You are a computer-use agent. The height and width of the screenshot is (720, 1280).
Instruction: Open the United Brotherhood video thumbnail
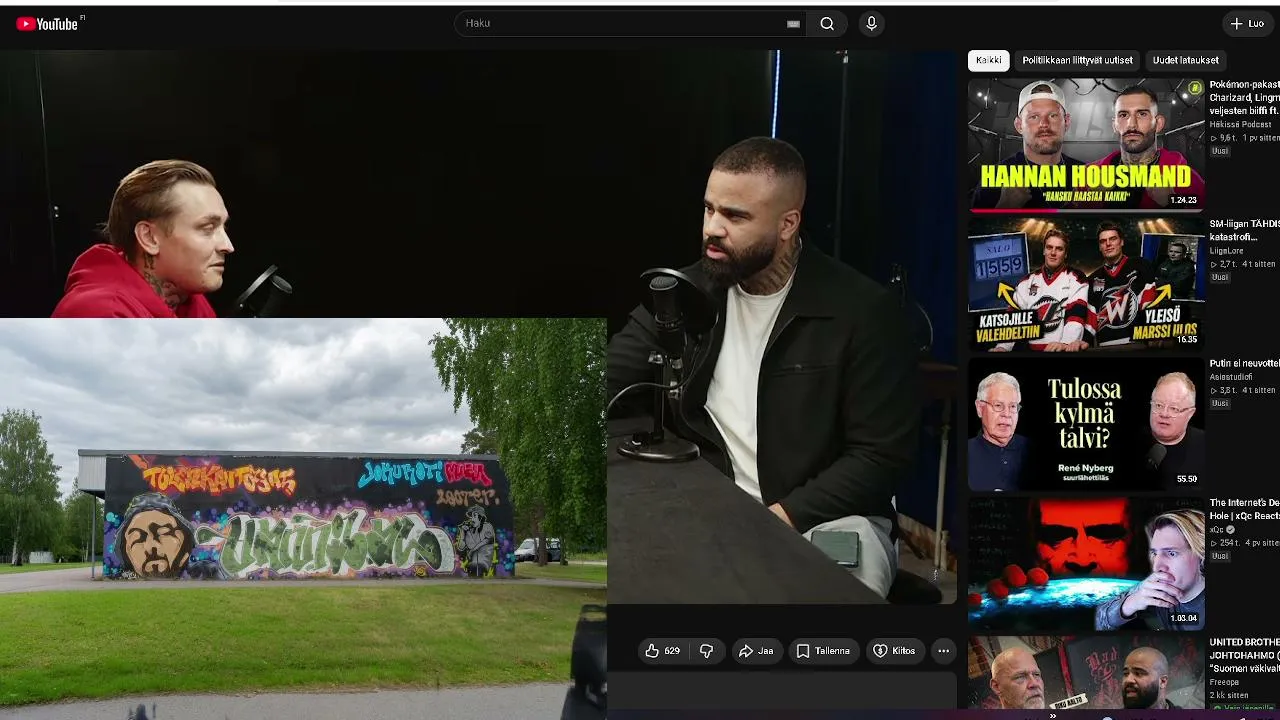click(1086, 673)
